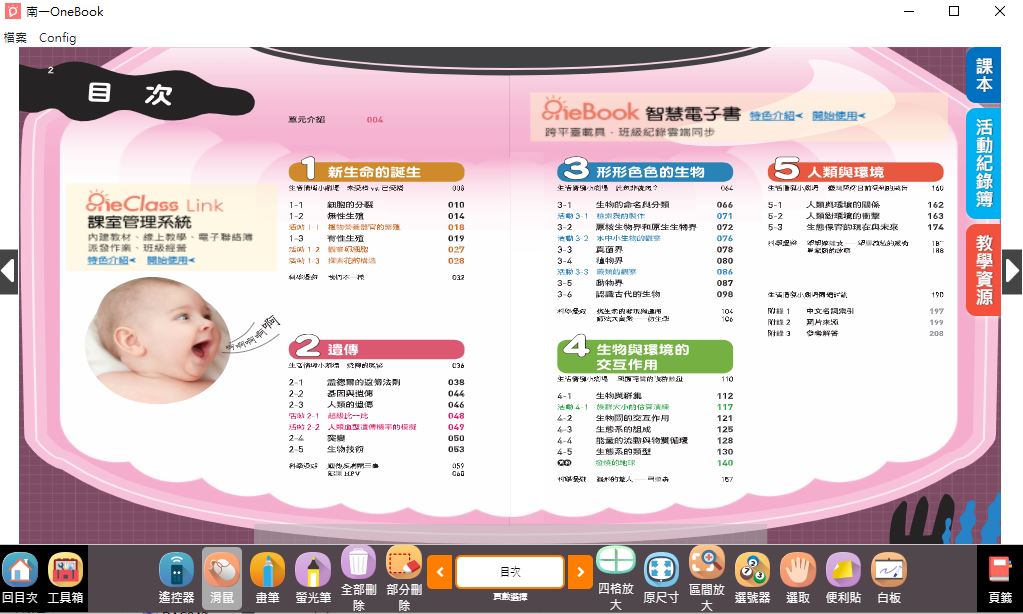Open the 檔案 menu
This screenshot has height=614, width=1023.
point(15,38)
